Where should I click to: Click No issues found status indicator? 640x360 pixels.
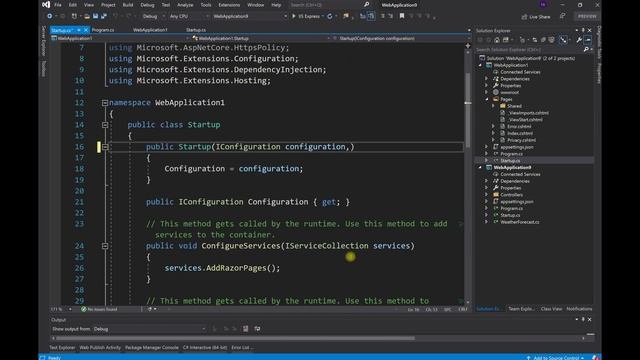(100, 309)
